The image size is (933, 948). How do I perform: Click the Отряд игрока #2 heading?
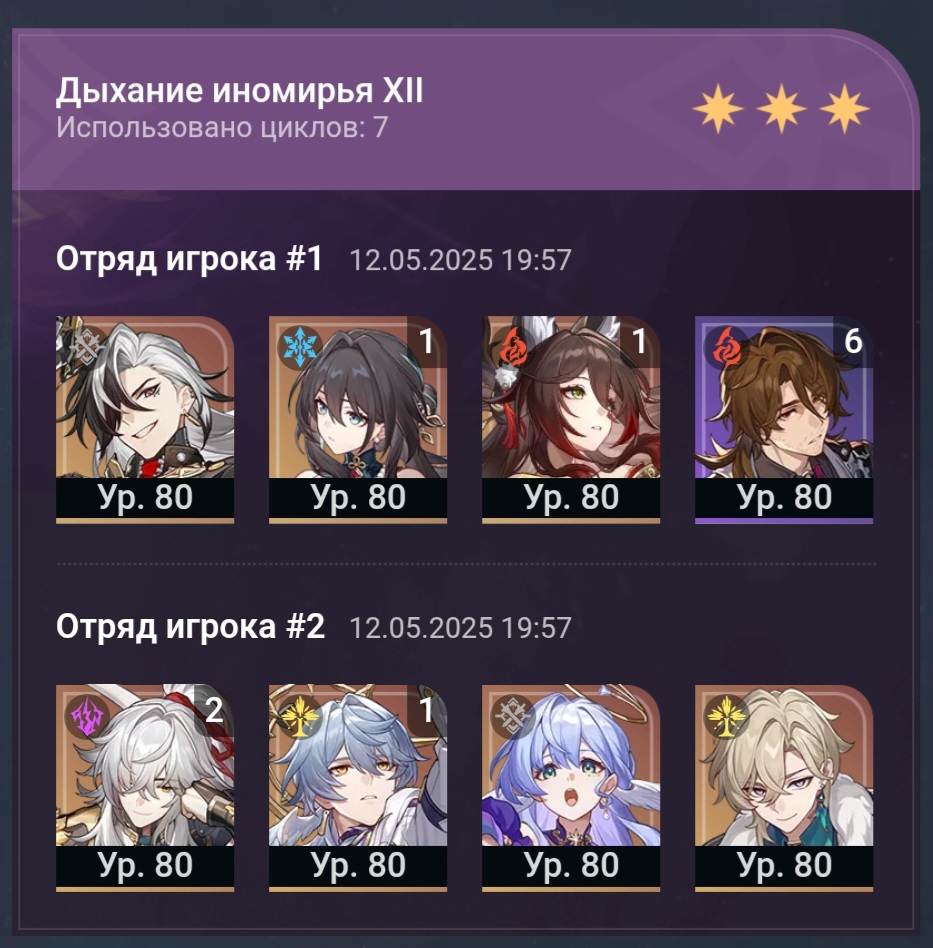tap(190, 626)
